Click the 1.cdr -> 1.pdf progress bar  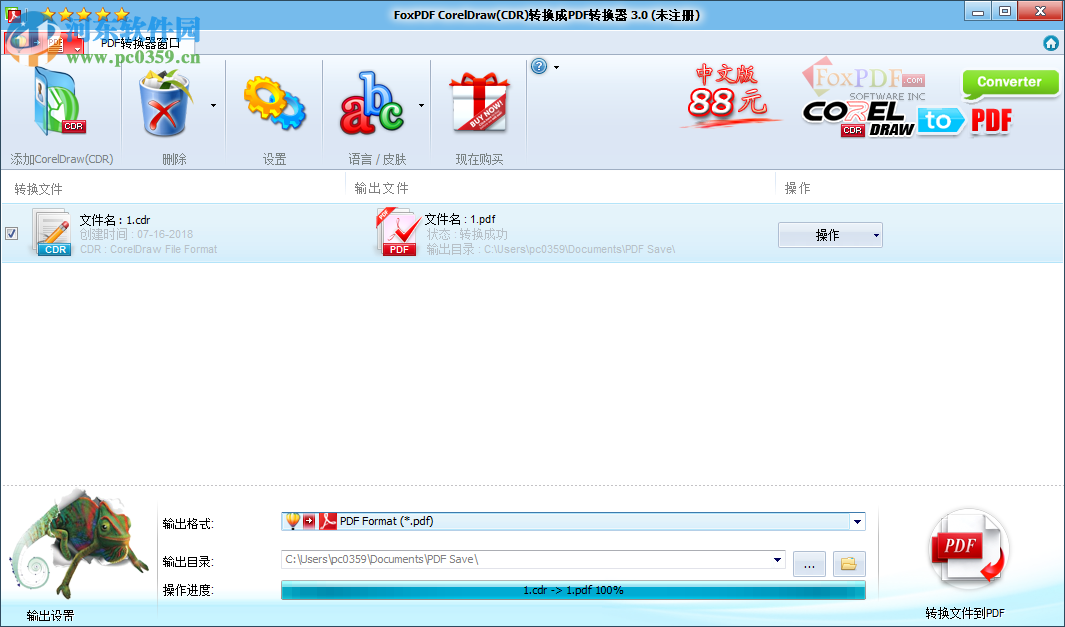[571, 590]
